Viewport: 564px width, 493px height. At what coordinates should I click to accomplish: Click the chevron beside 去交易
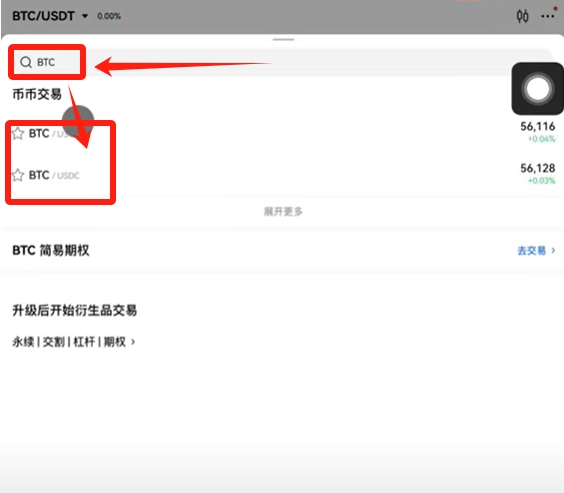(x=553, y=250)
